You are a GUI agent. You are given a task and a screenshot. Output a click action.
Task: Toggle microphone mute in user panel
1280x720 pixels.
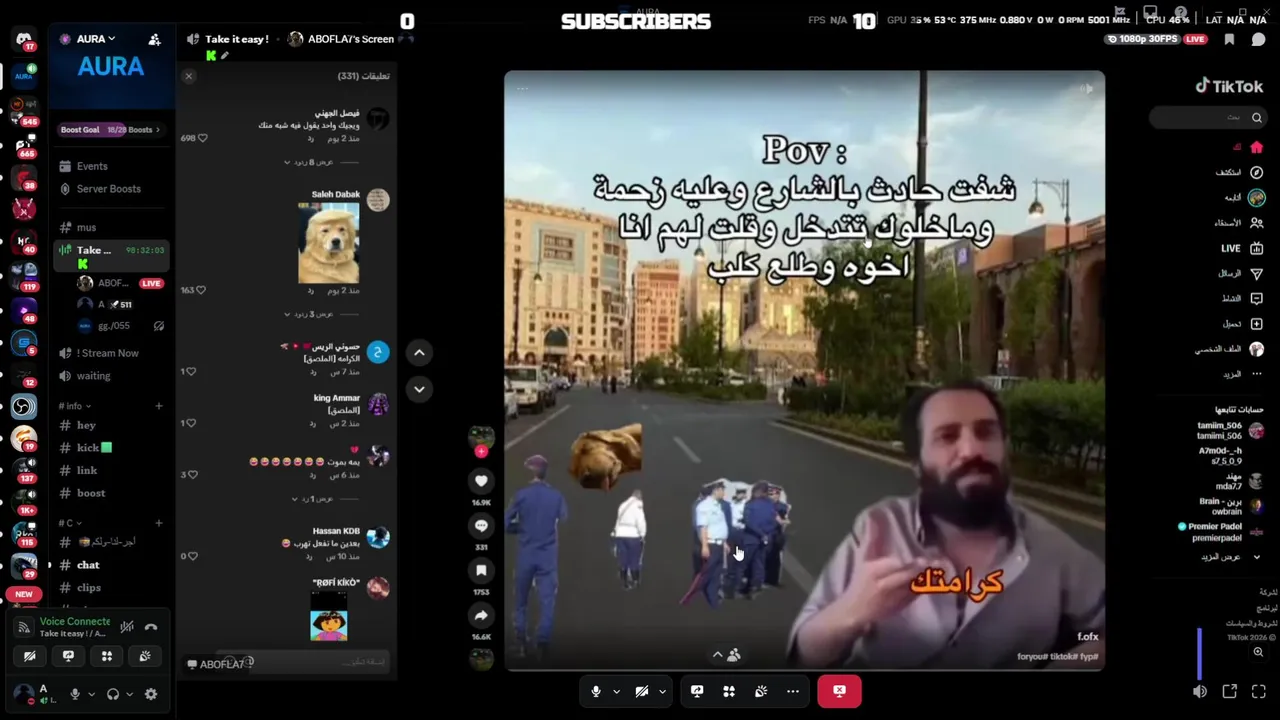point(75,694)
